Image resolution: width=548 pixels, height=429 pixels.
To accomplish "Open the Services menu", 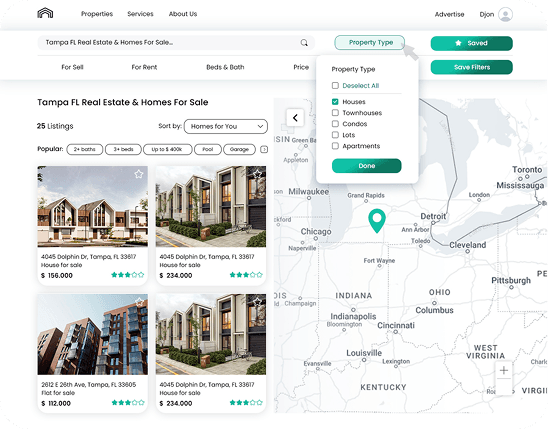I will 140,14.
